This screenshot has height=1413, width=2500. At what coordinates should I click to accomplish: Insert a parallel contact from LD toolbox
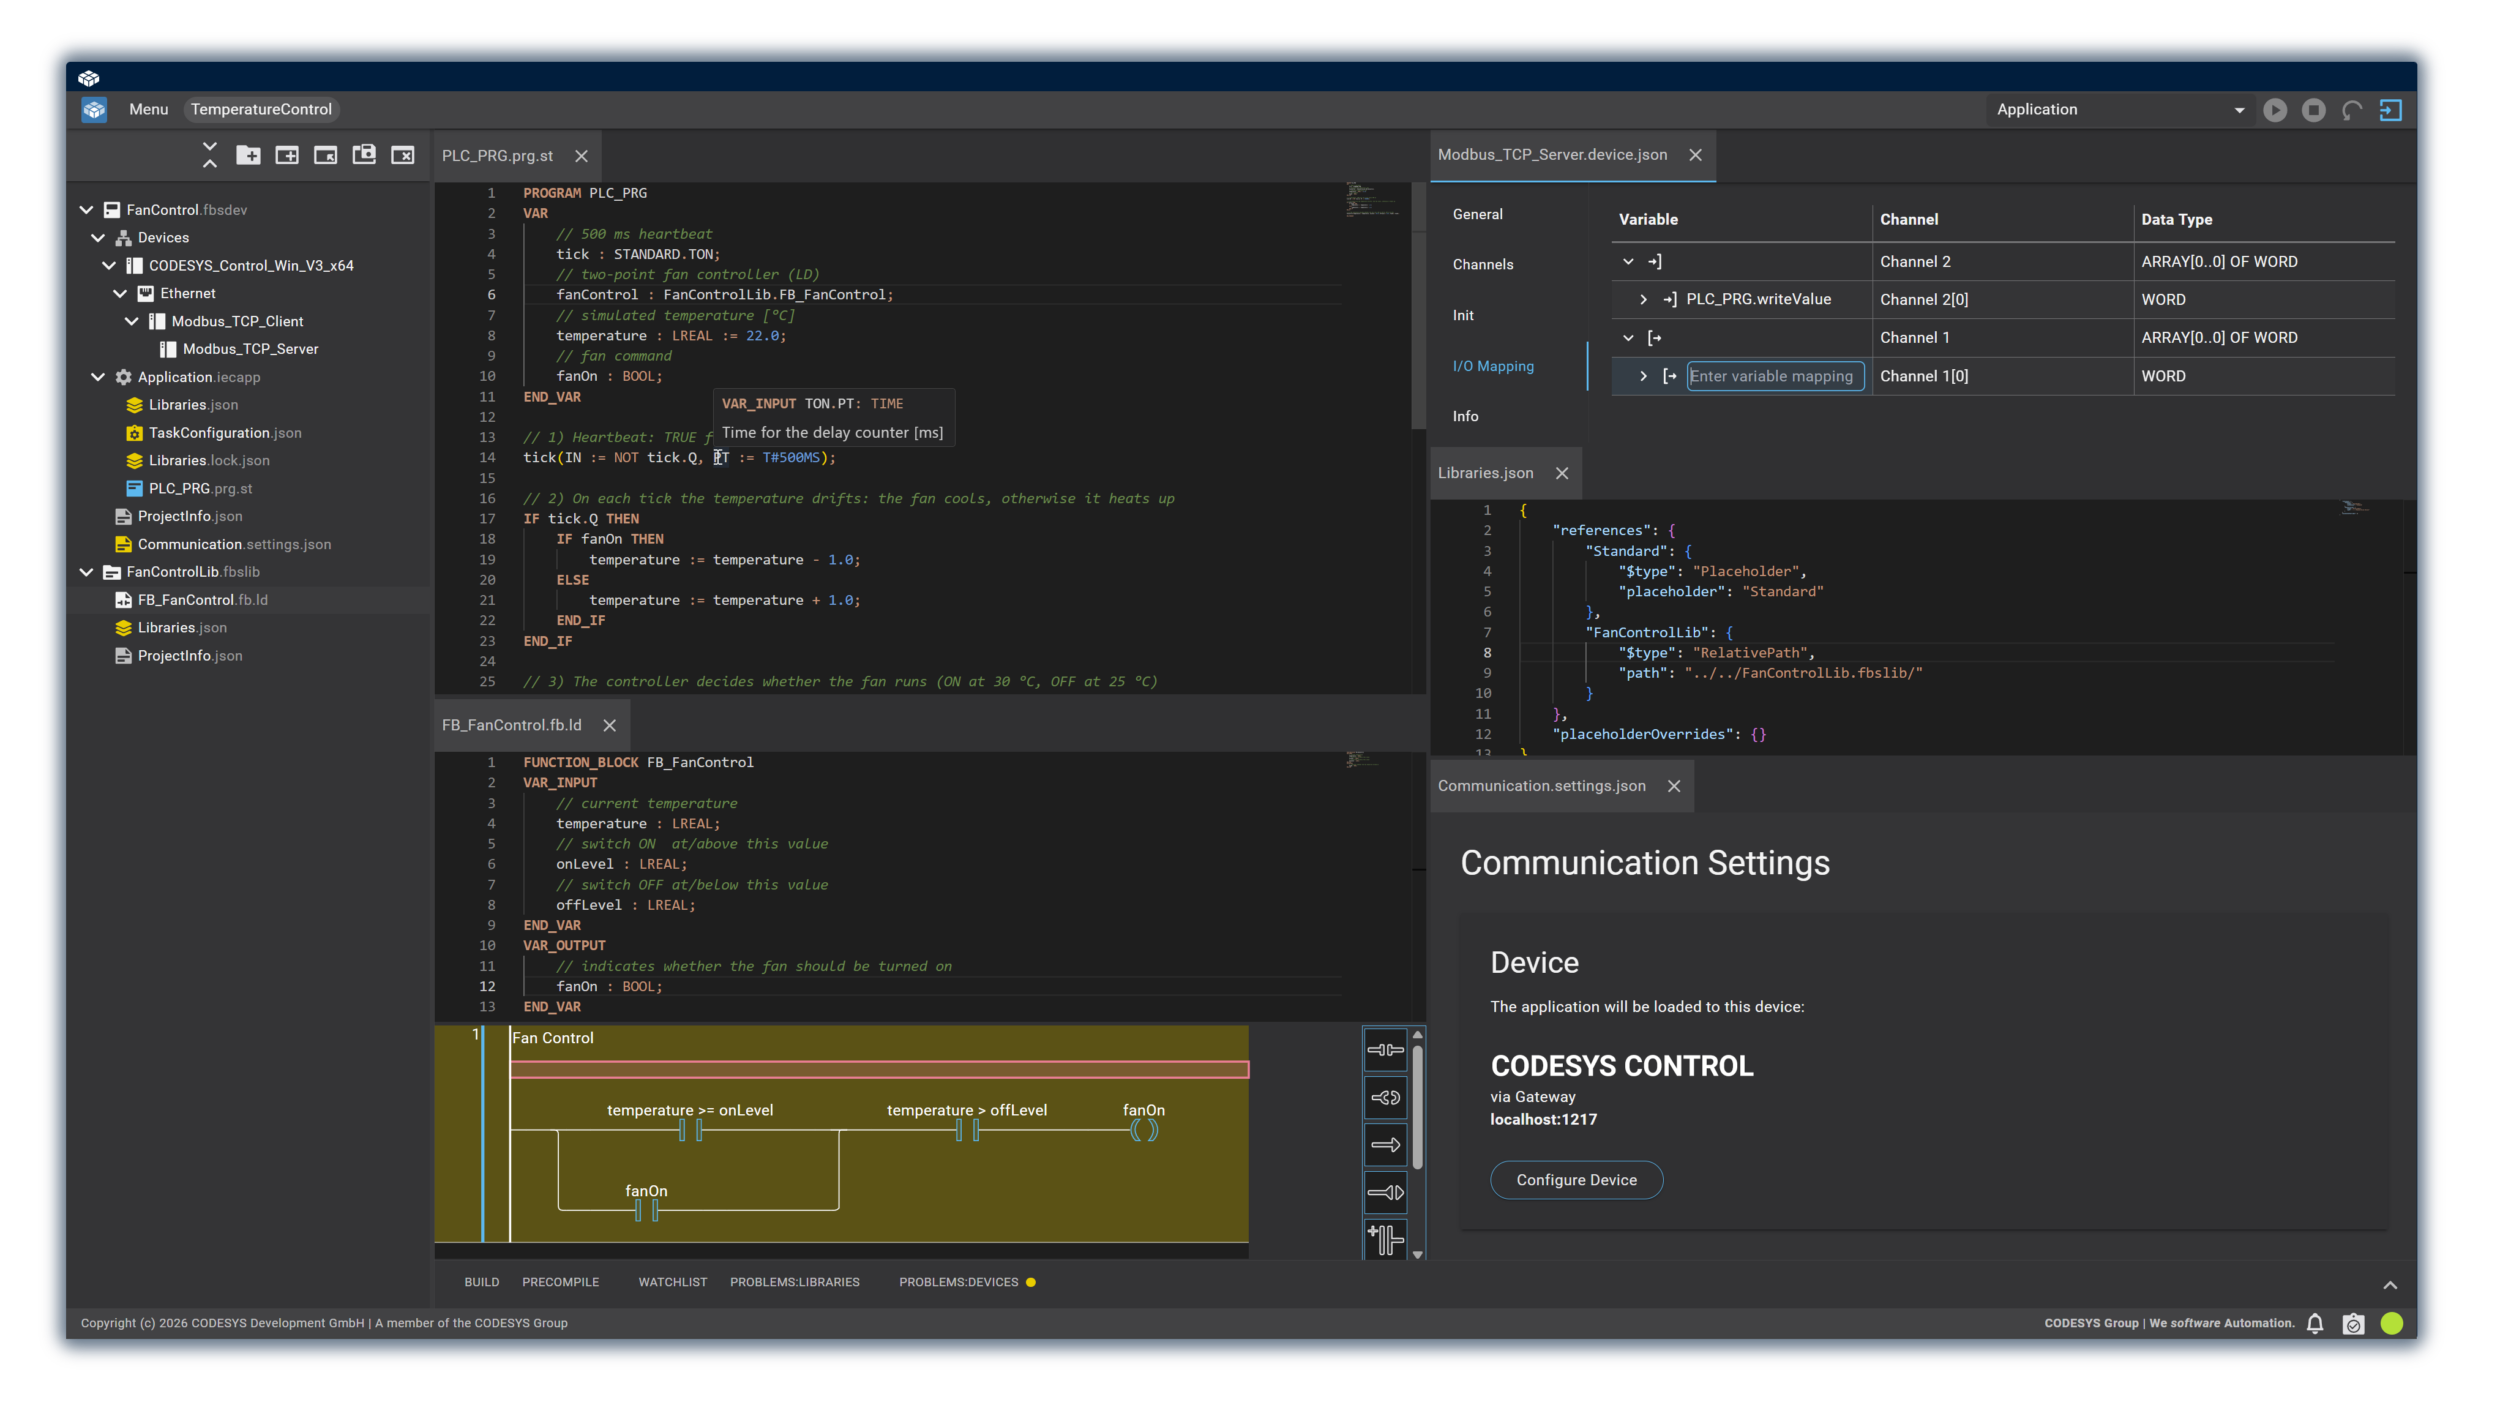point(1385,1240)
